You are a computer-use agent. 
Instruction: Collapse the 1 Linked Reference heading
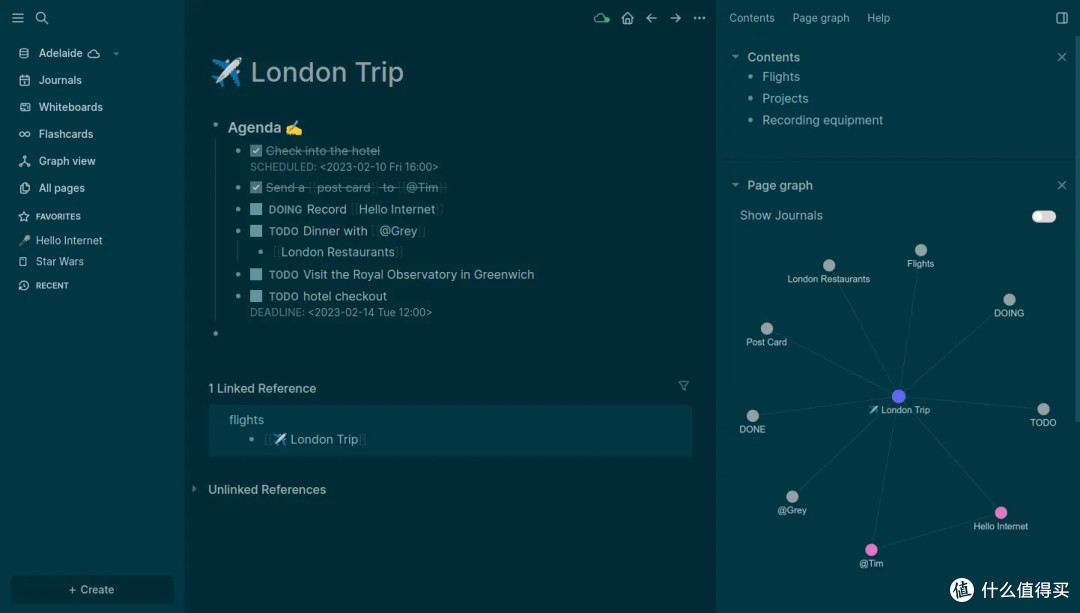(x=262, y=388)
